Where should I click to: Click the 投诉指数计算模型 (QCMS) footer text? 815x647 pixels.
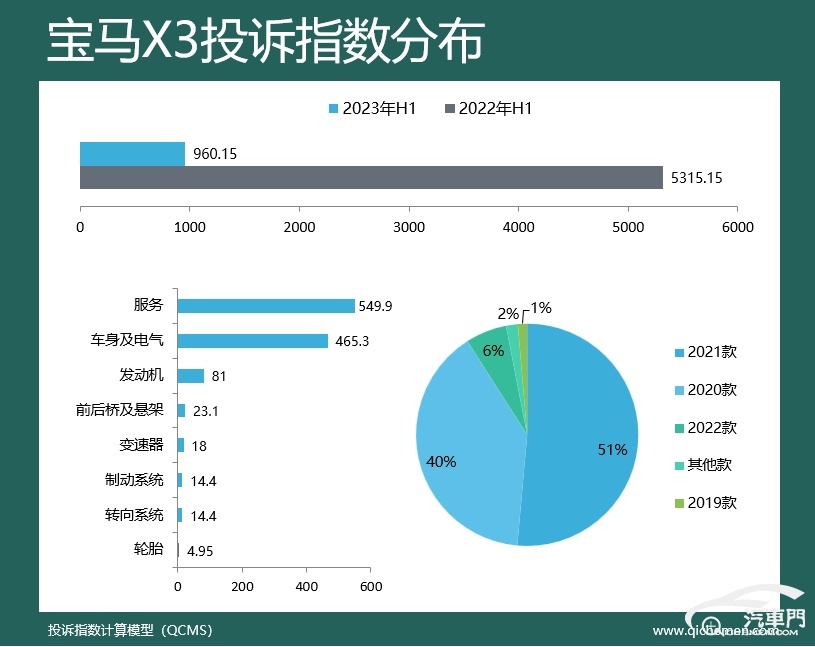pyautogui.click(x=130, y=630)
